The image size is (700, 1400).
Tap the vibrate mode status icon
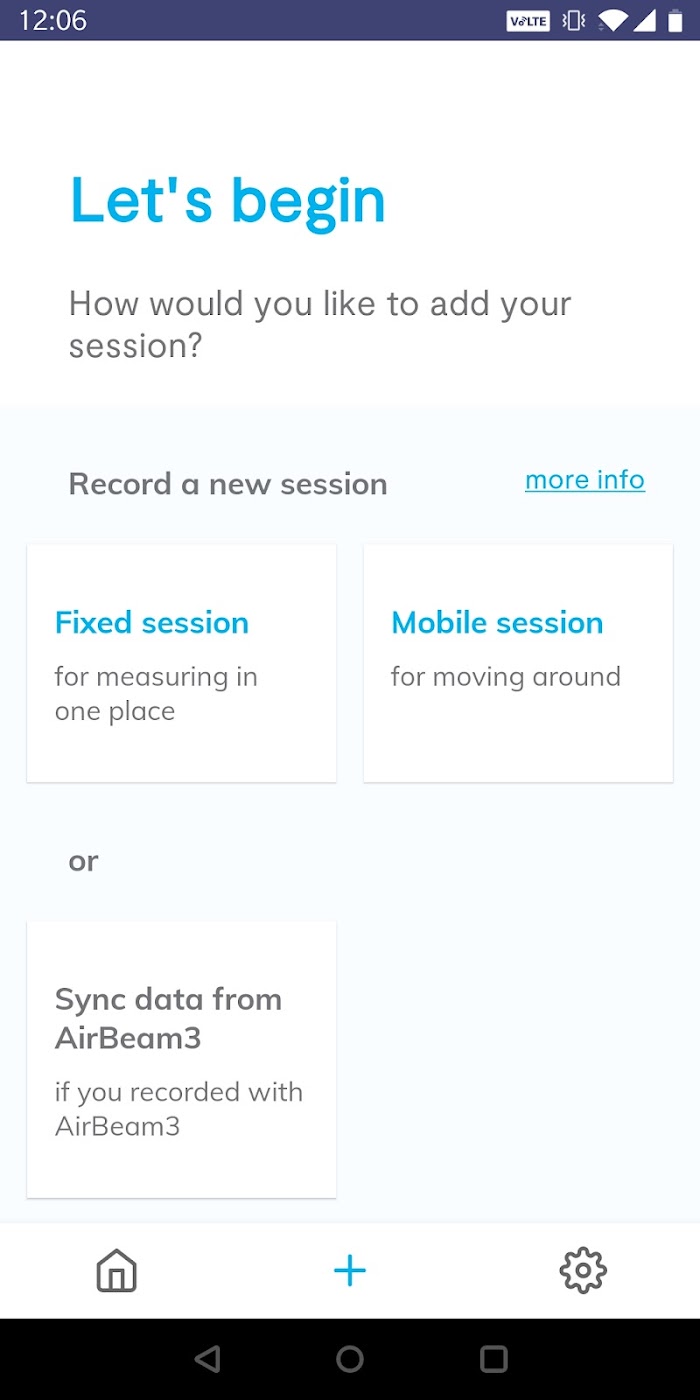point(574,20)
